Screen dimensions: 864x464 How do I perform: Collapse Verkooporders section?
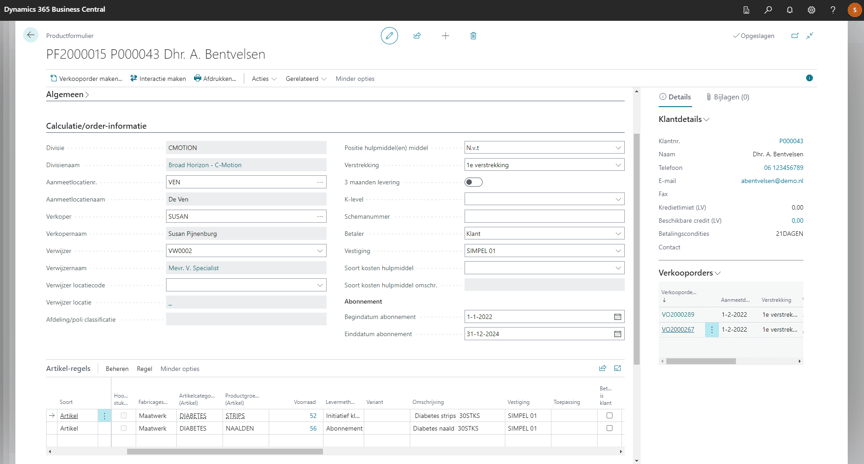click(689, 273)
